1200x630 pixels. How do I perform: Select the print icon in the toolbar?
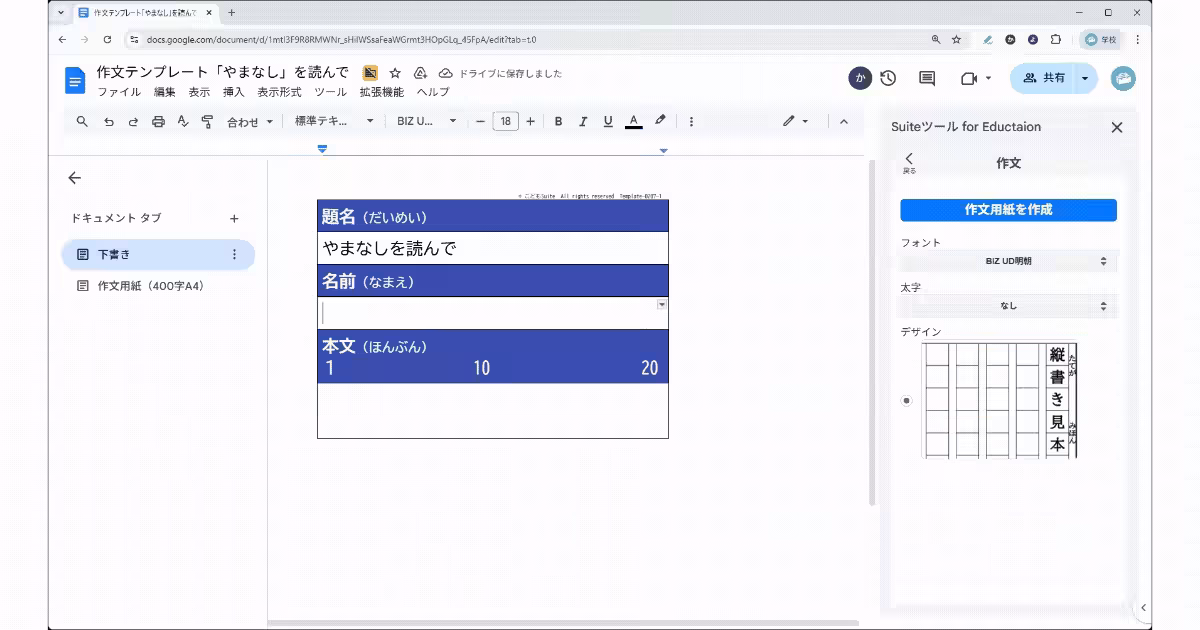pyautogui.click(x=158, y=121)
